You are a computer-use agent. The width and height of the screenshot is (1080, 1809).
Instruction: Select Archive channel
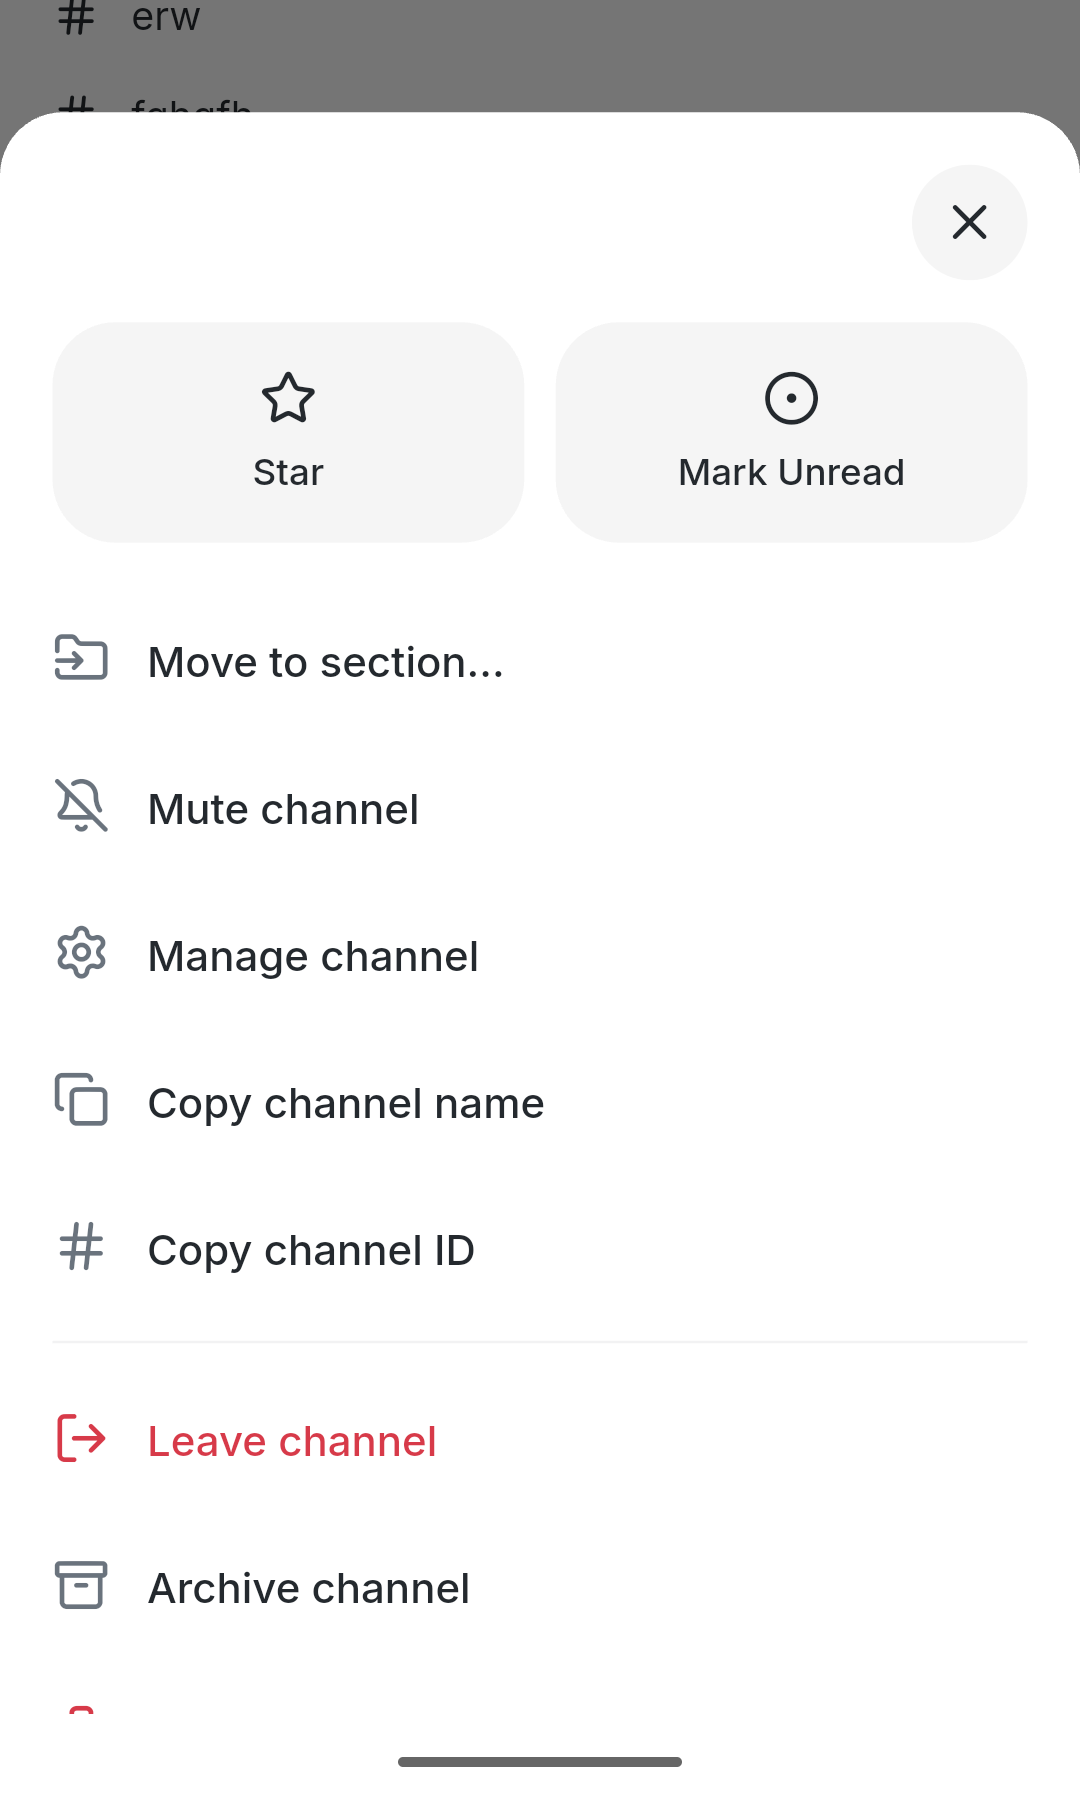pyautogui.click(x=540, y=1588)
